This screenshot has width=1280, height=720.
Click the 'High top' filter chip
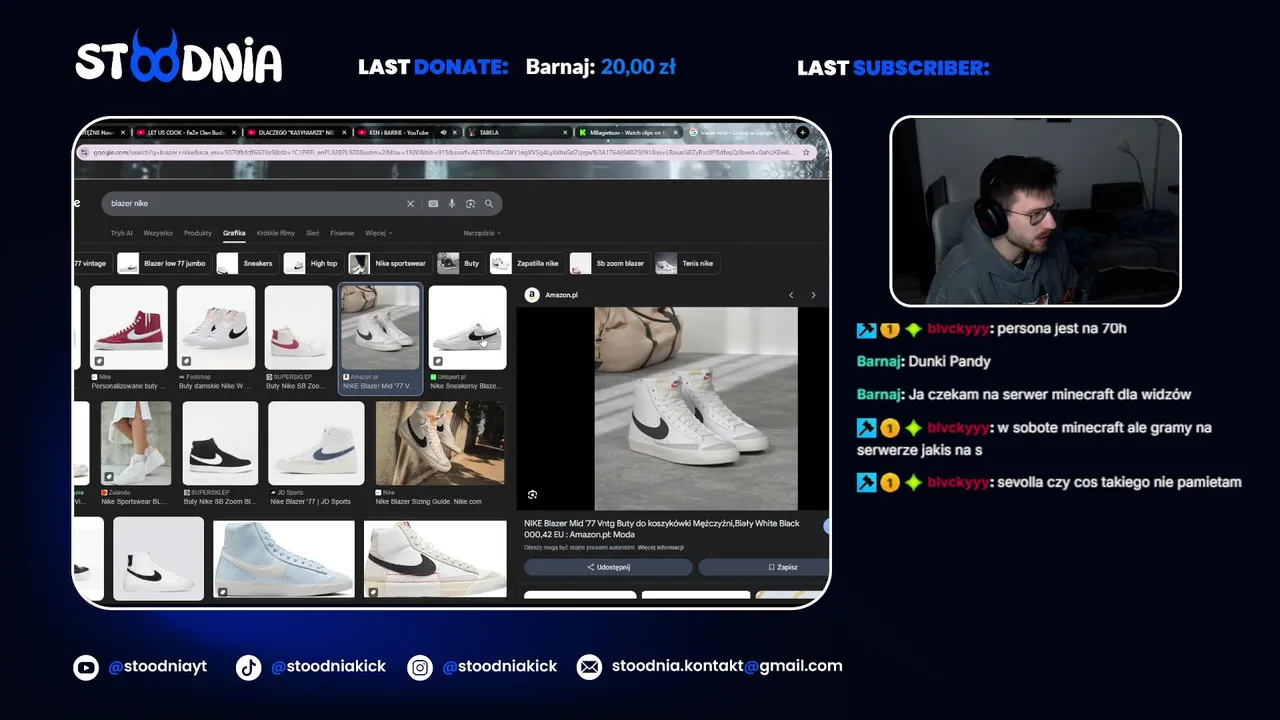point(313,263)
